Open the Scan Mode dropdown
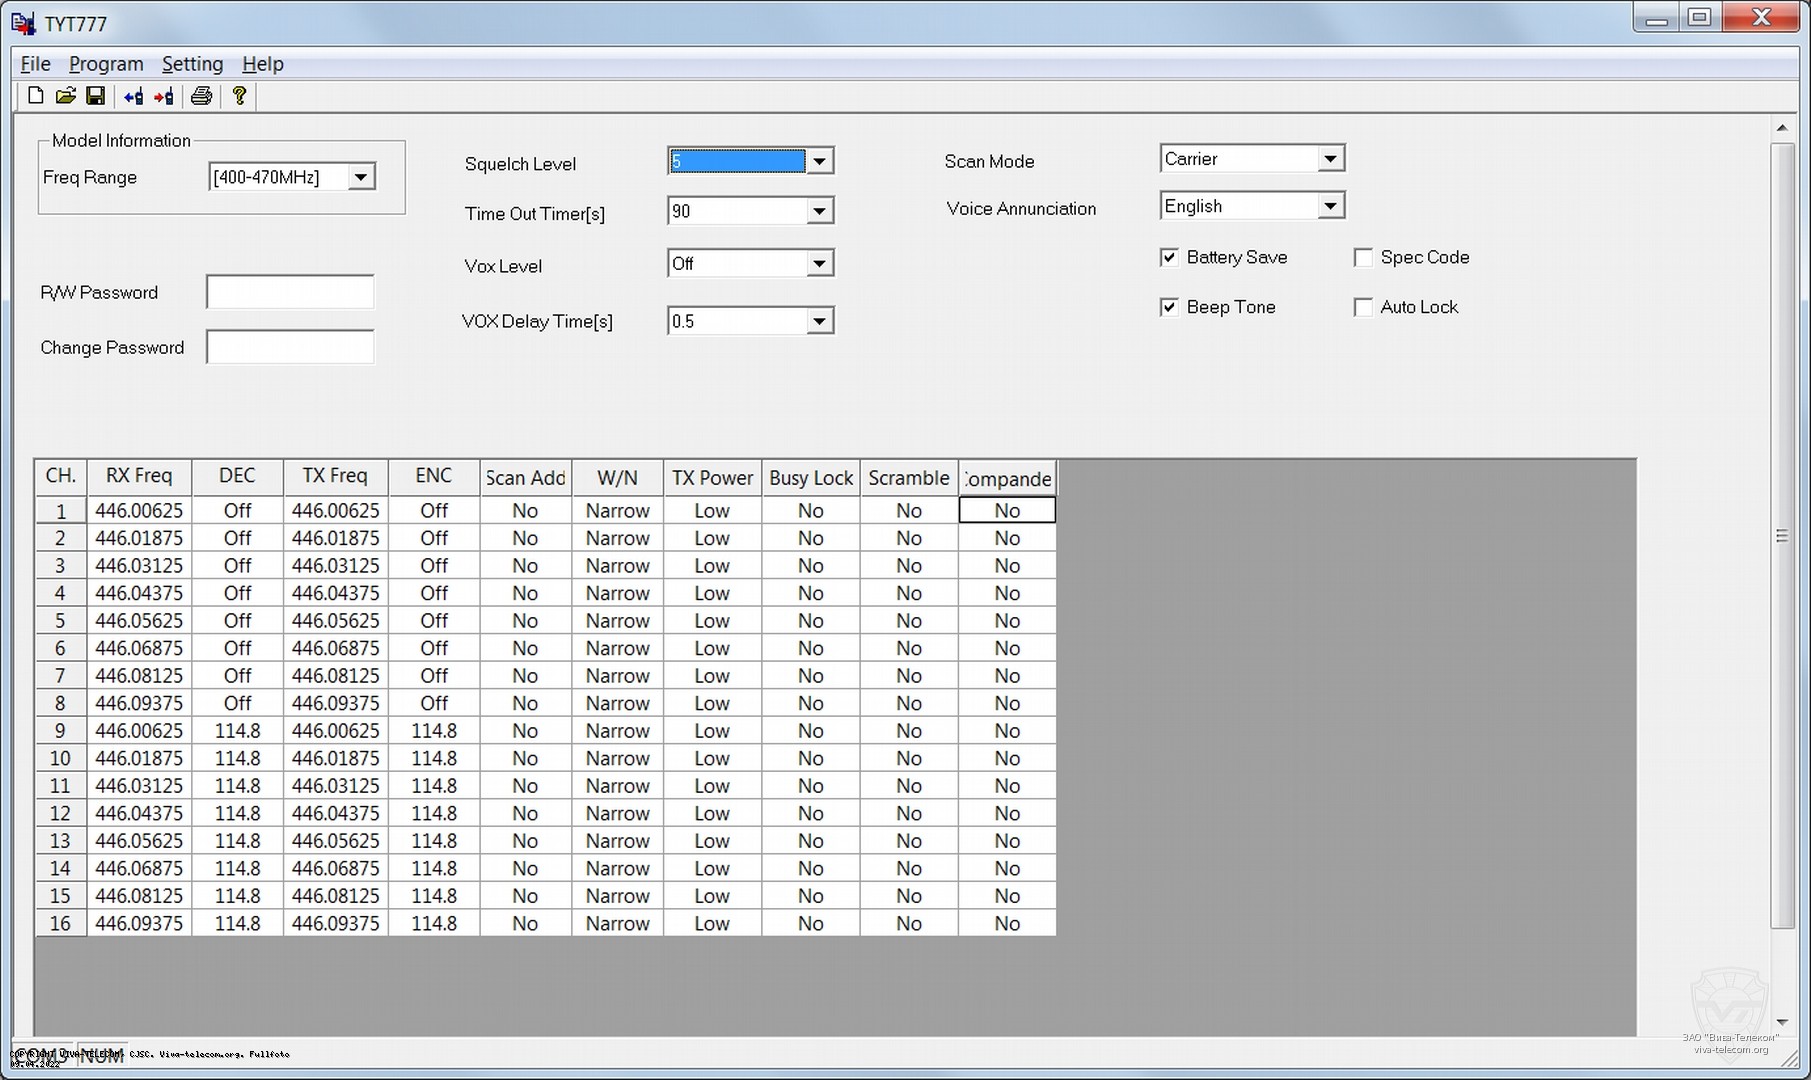1811x1080 pixels. pyautogui.click(x=1329, y=159)
